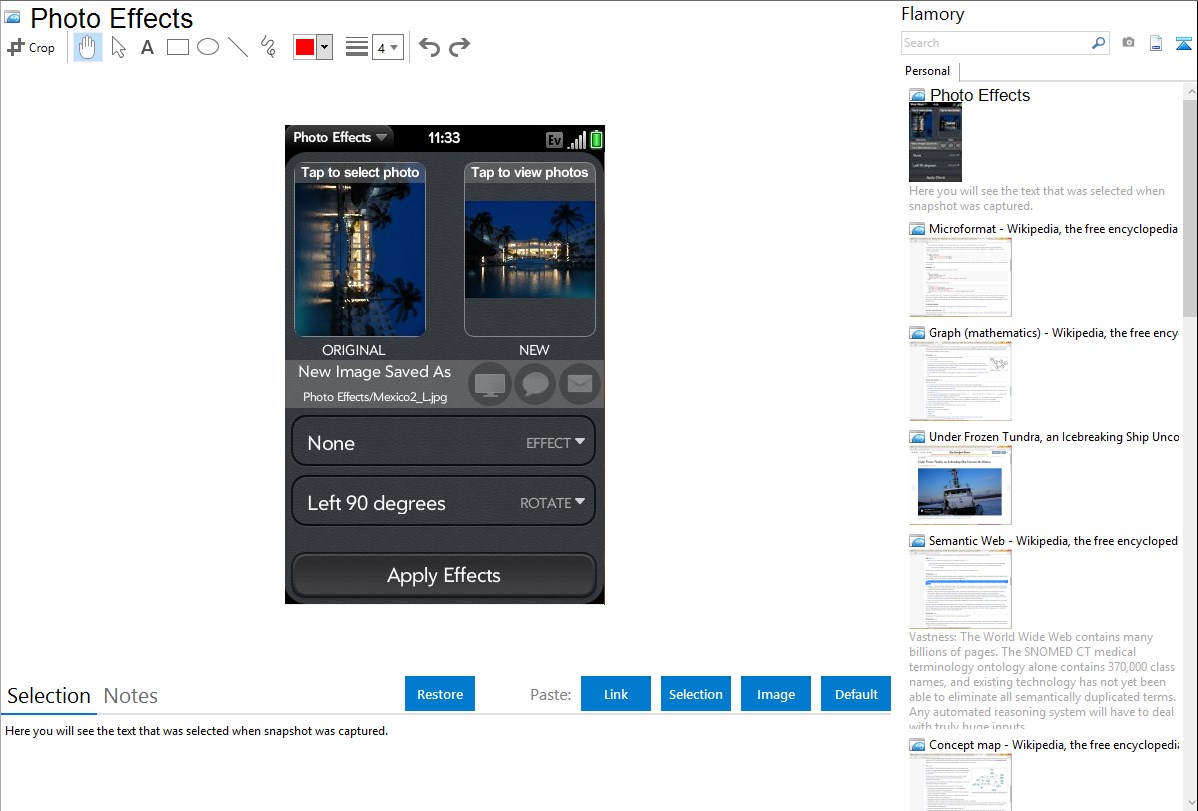Screen dimensions: 1198x811
Task: Open the line width dropdown
Action: tap(387, 47)
